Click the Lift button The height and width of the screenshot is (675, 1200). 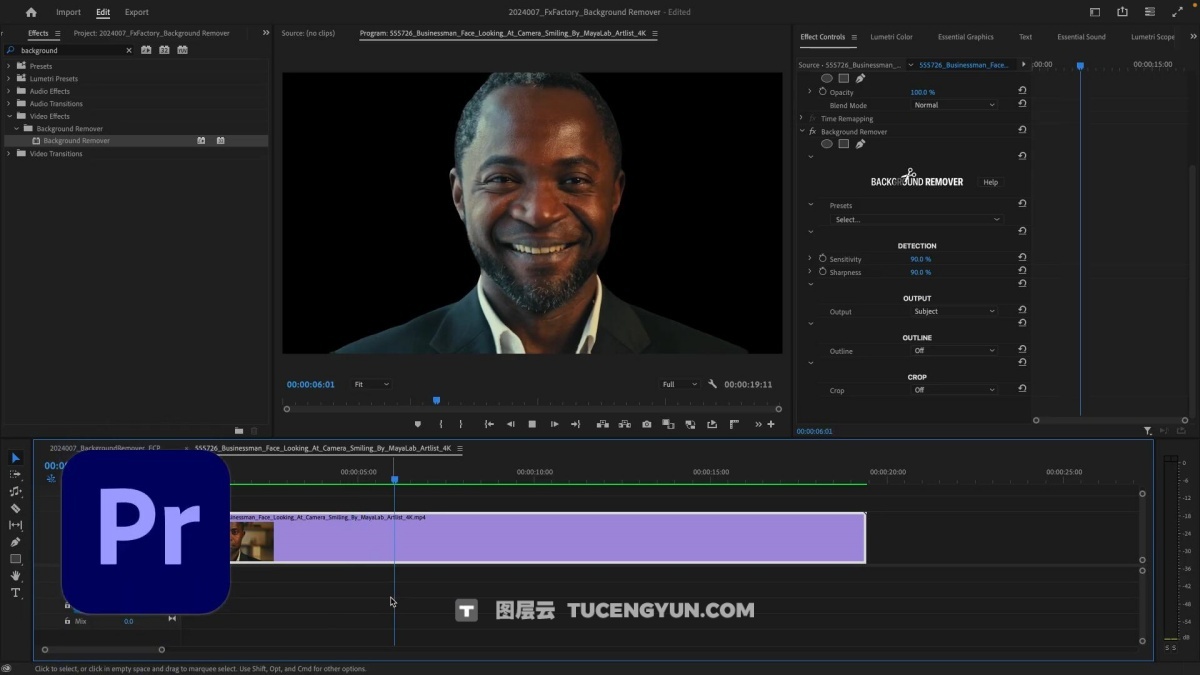click(x=603, y=424)
